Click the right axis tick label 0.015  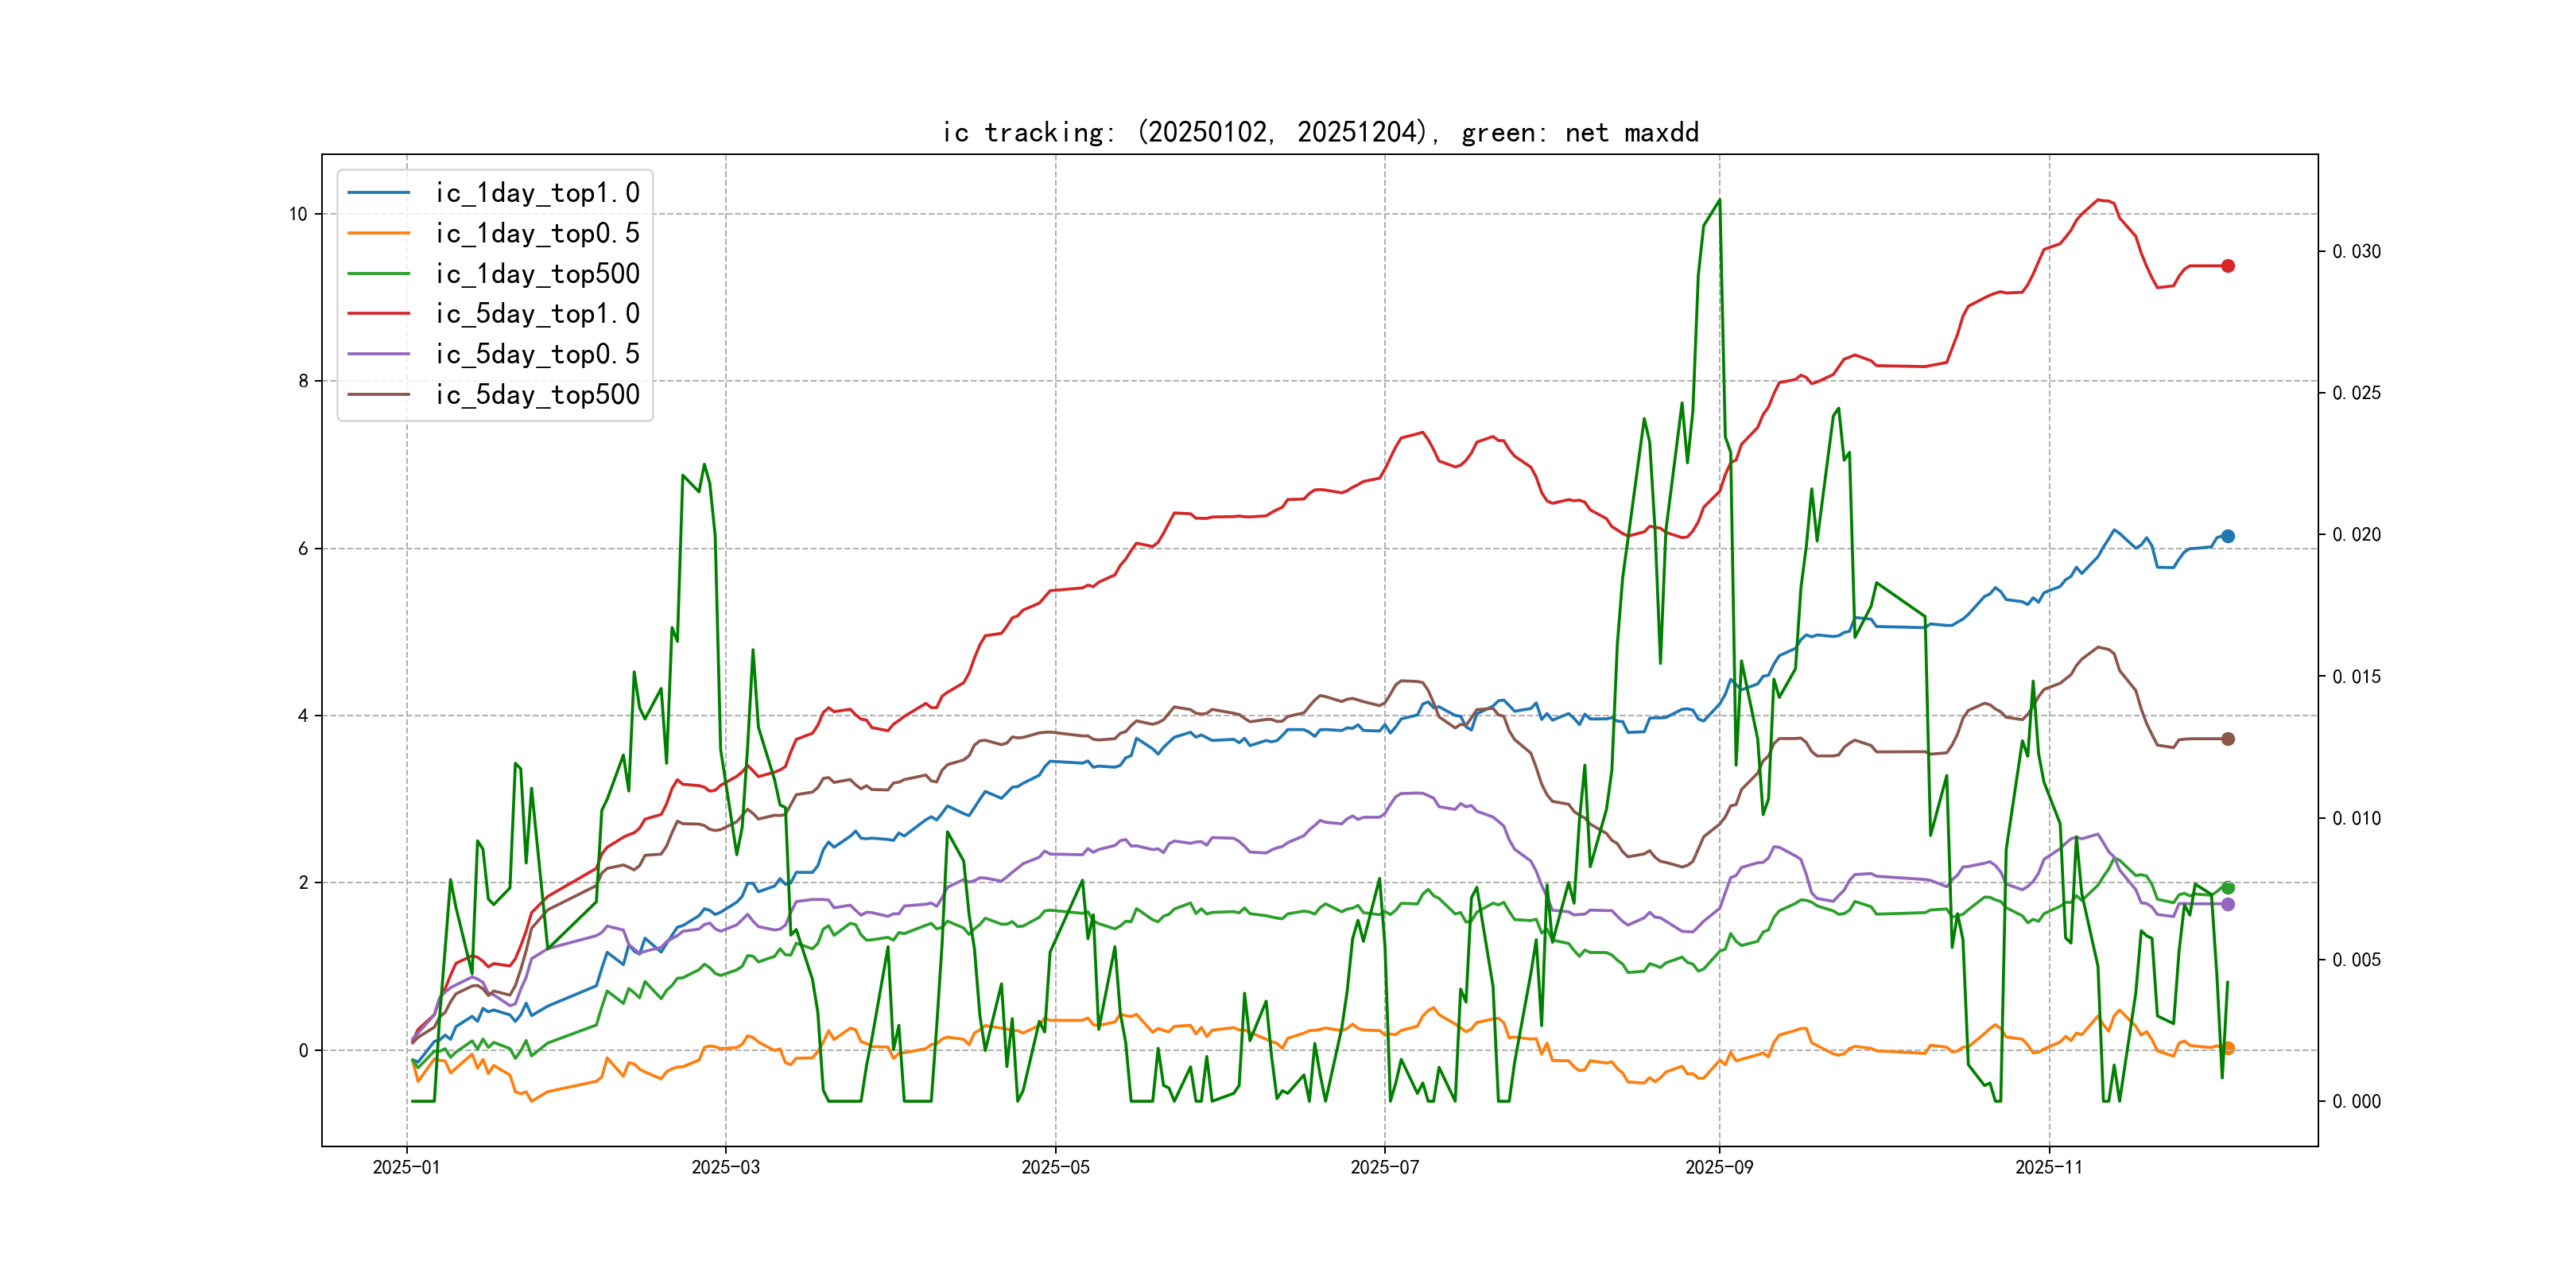coord(2356,677)
